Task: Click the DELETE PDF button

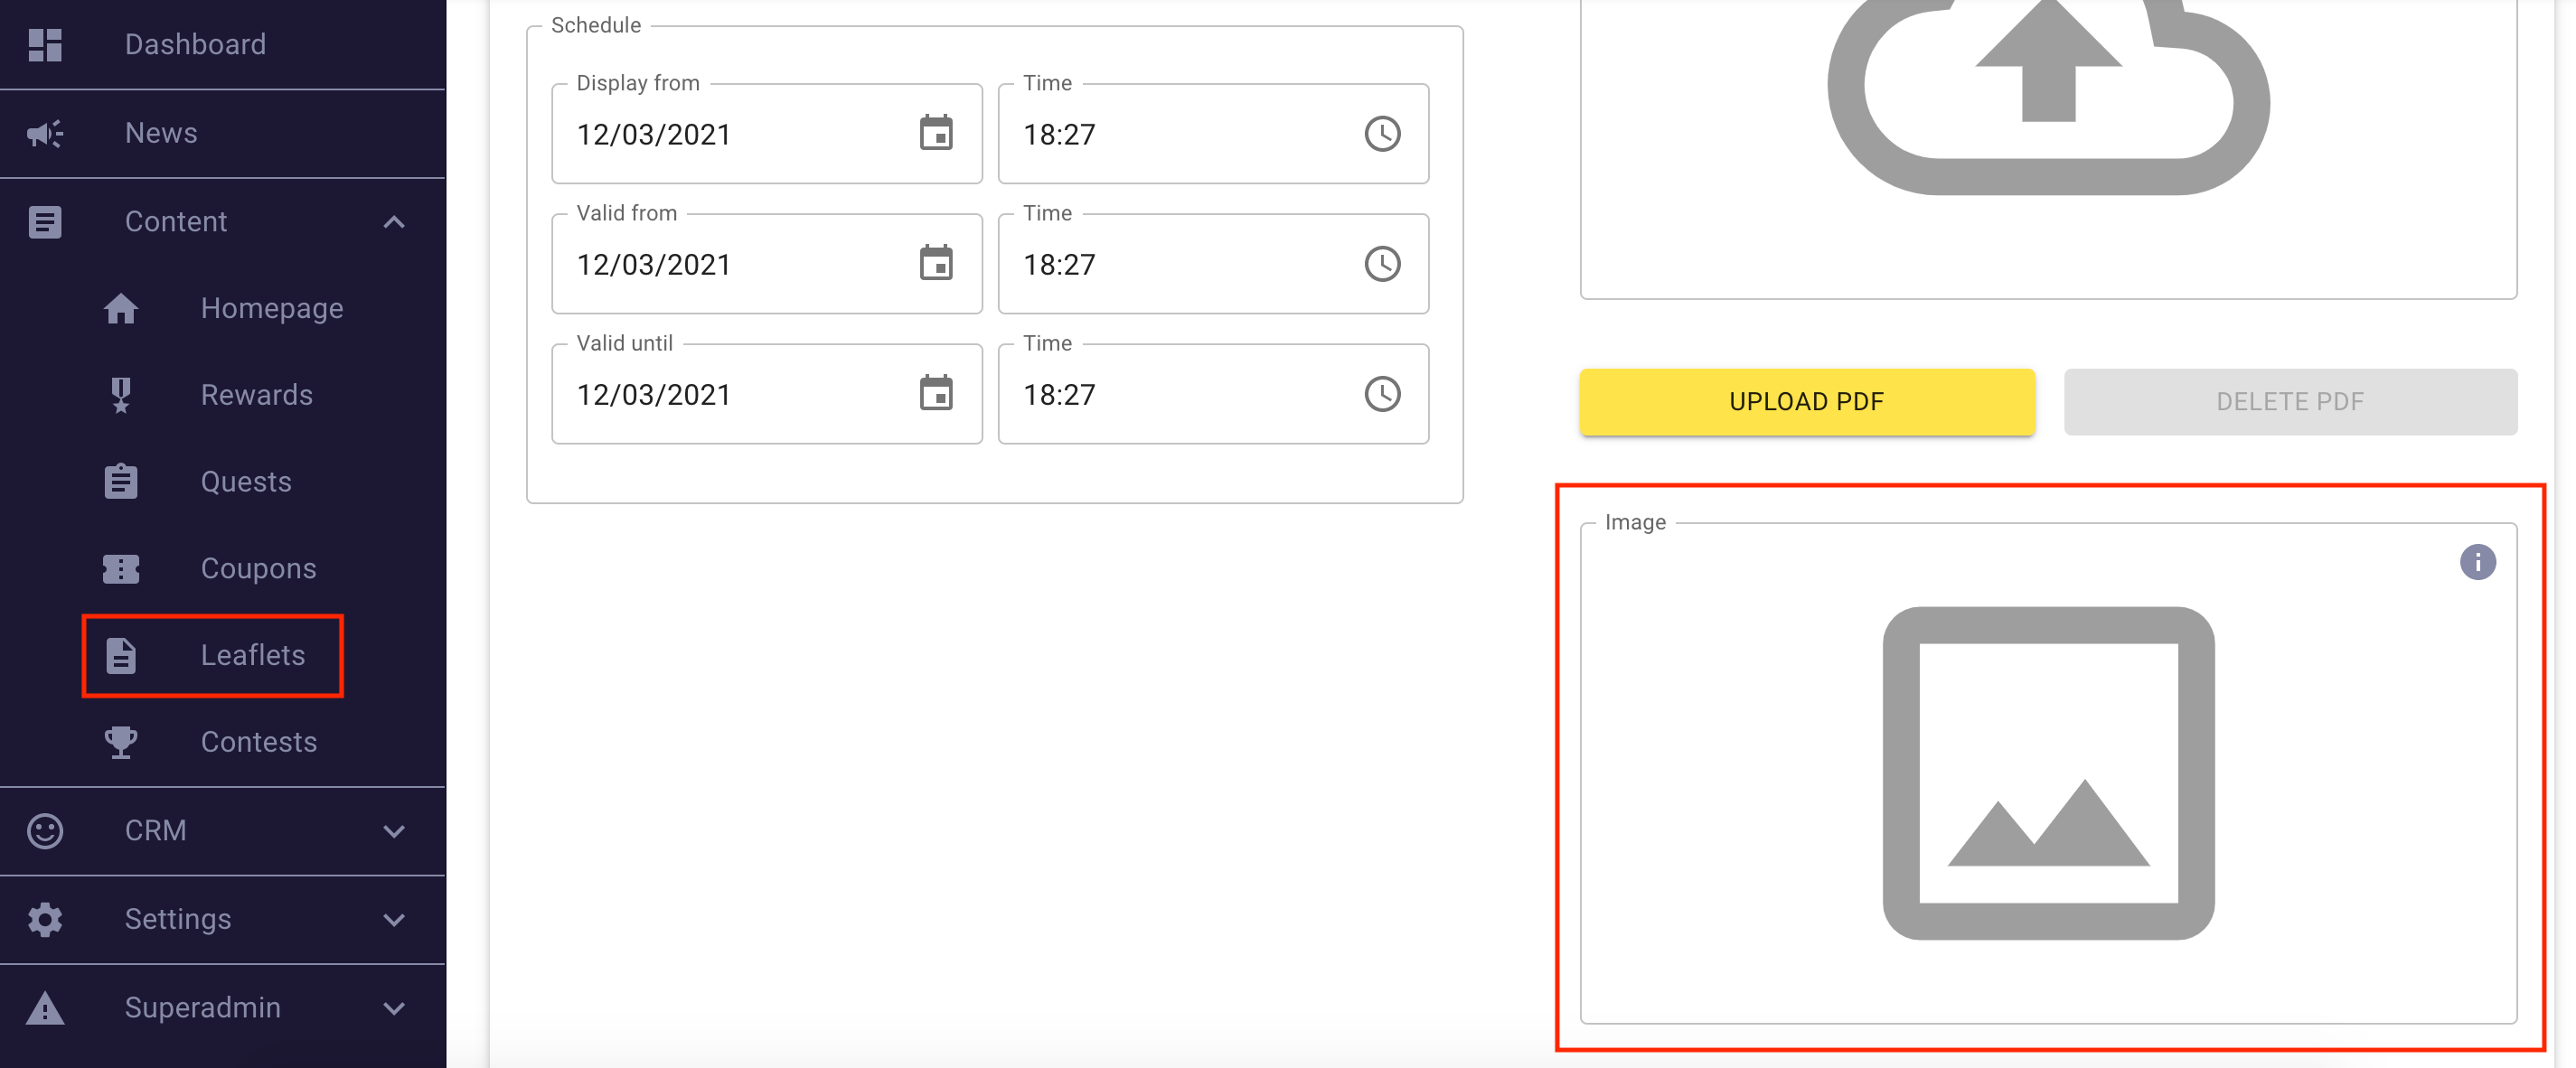Action: tap(2289, 402)
